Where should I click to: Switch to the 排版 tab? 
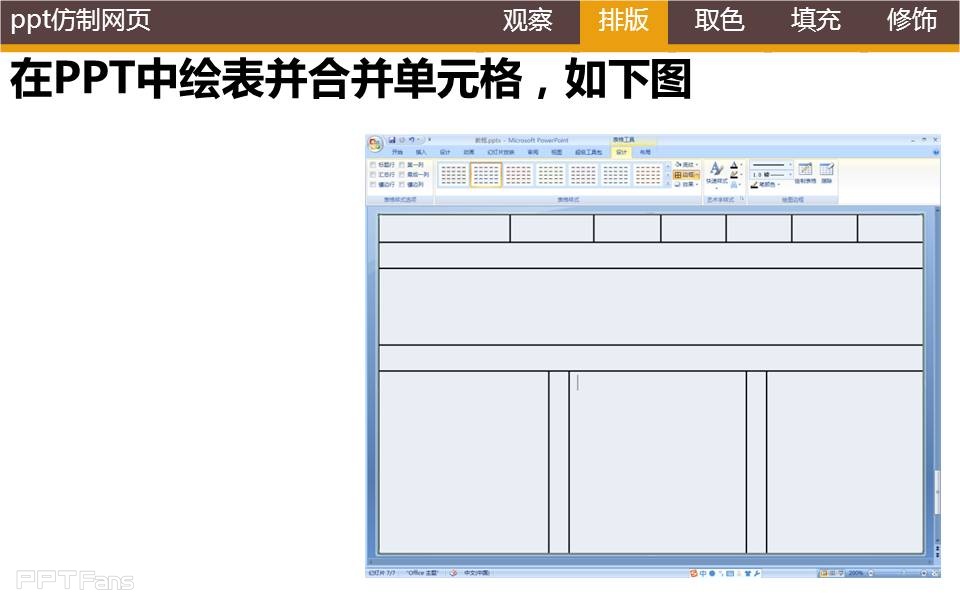(623, 21)
